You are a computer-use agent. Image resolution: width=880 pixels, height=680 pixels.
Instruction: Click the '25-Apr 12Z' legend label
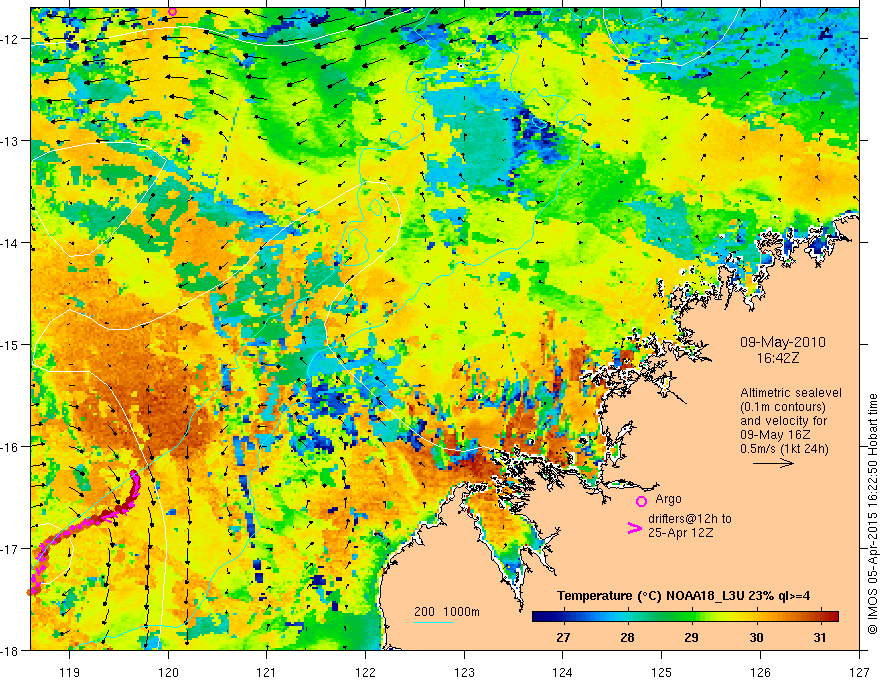click(681, 533)
